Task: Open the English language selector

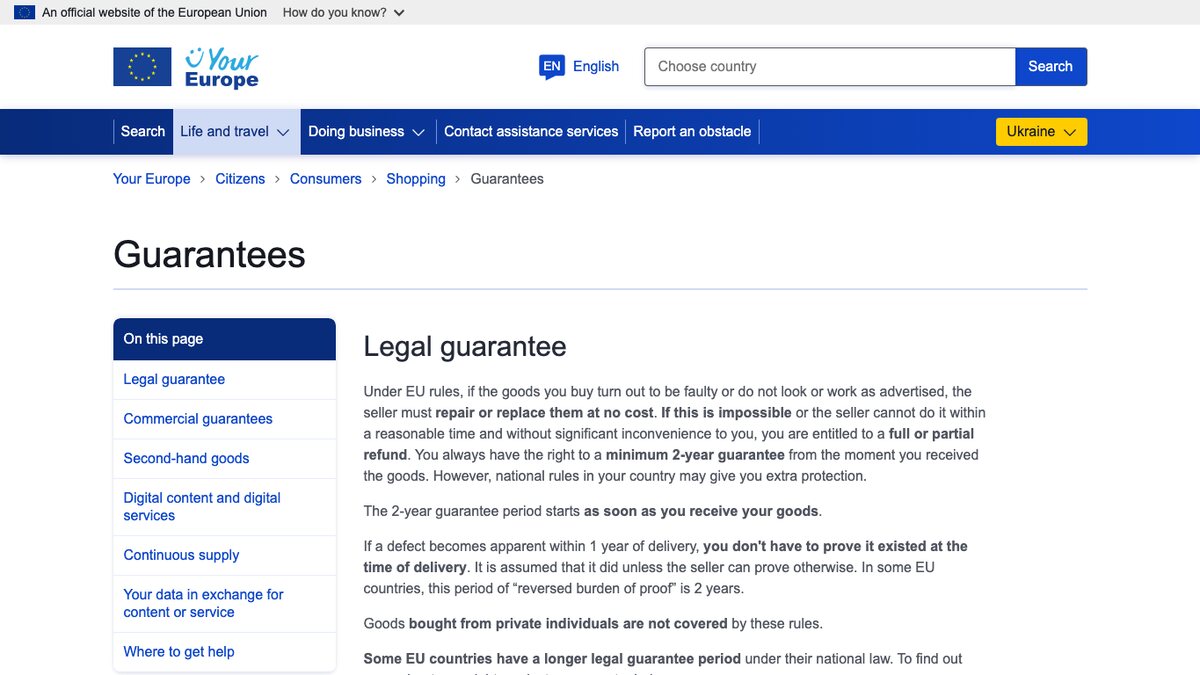Action: point(579,67)
